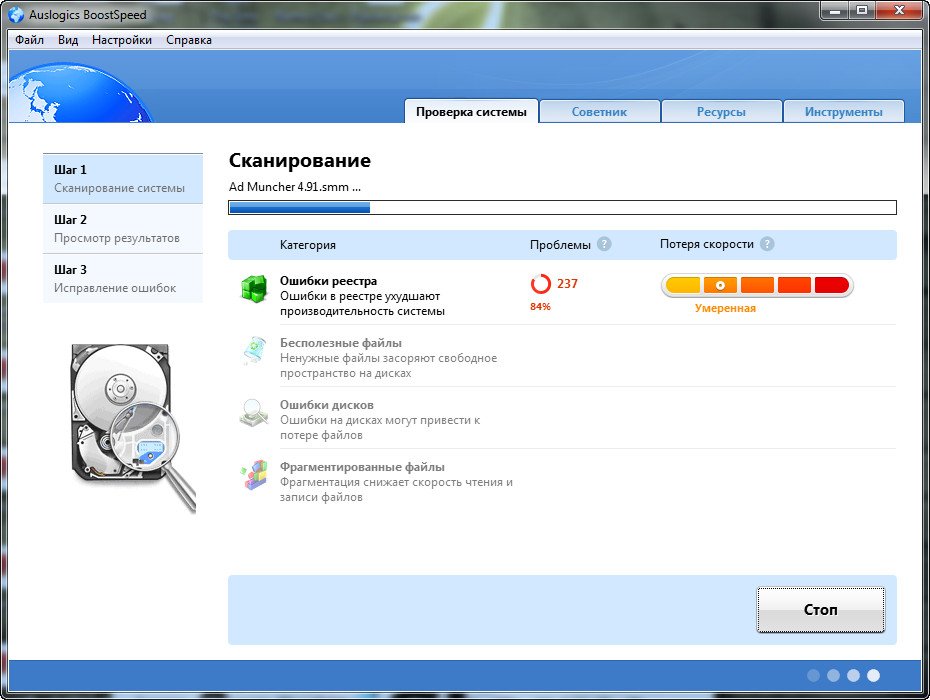Click the first dim dot in footer
The height and width of the screenshot is (700, 930).
point(813,675)
